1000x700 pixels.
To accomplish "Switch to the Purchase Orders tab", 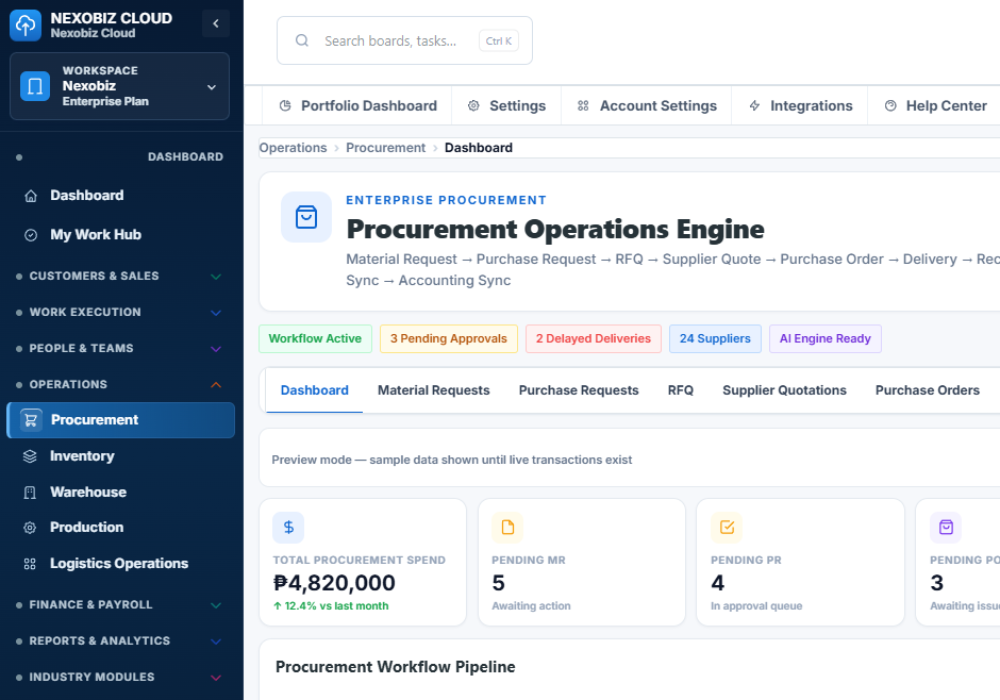I will click(x=927, y=390).
